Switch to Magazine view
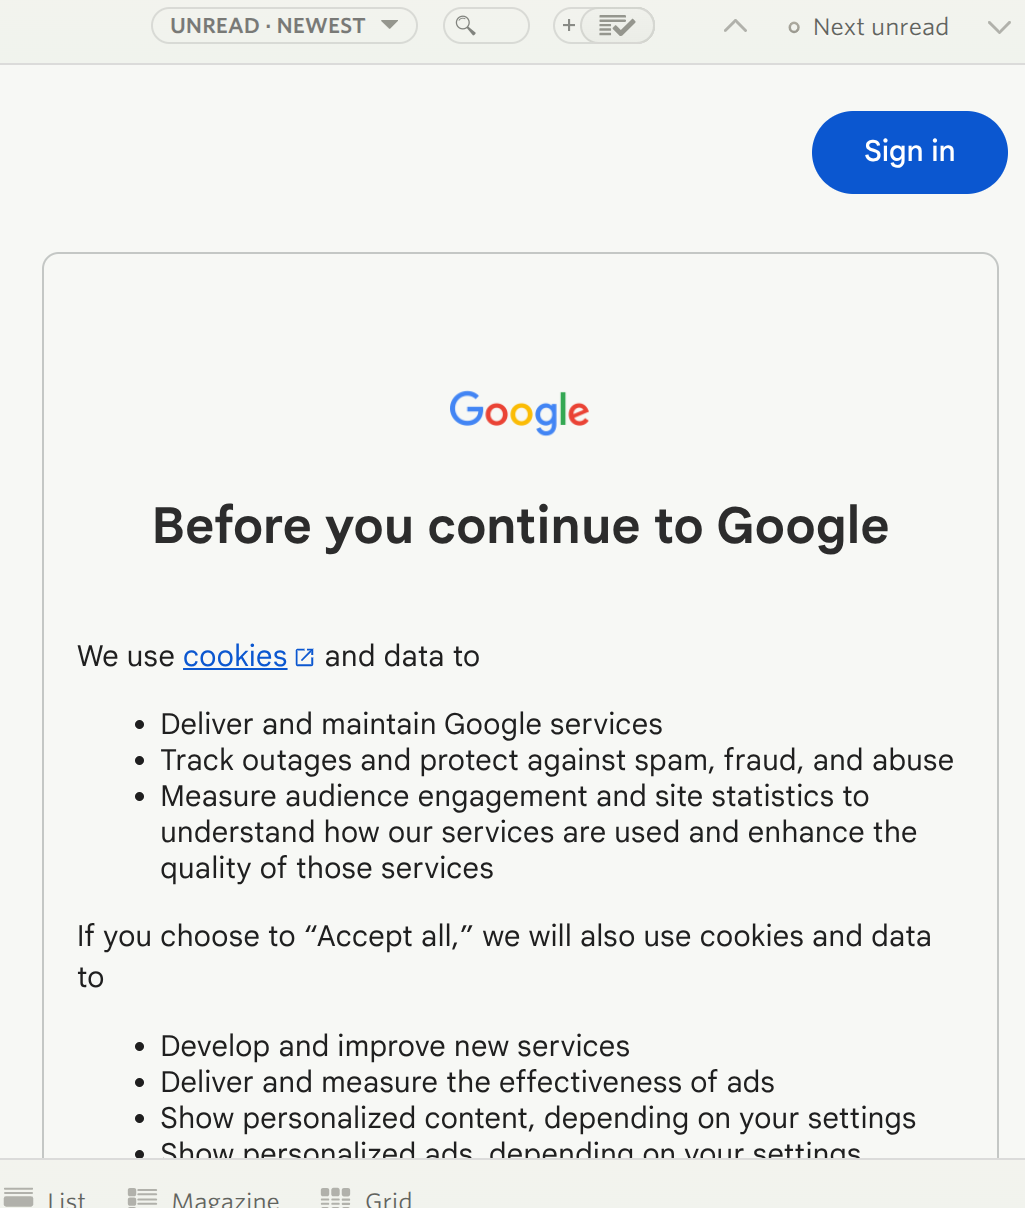 pyautogui.click(x=225, y=1198)
